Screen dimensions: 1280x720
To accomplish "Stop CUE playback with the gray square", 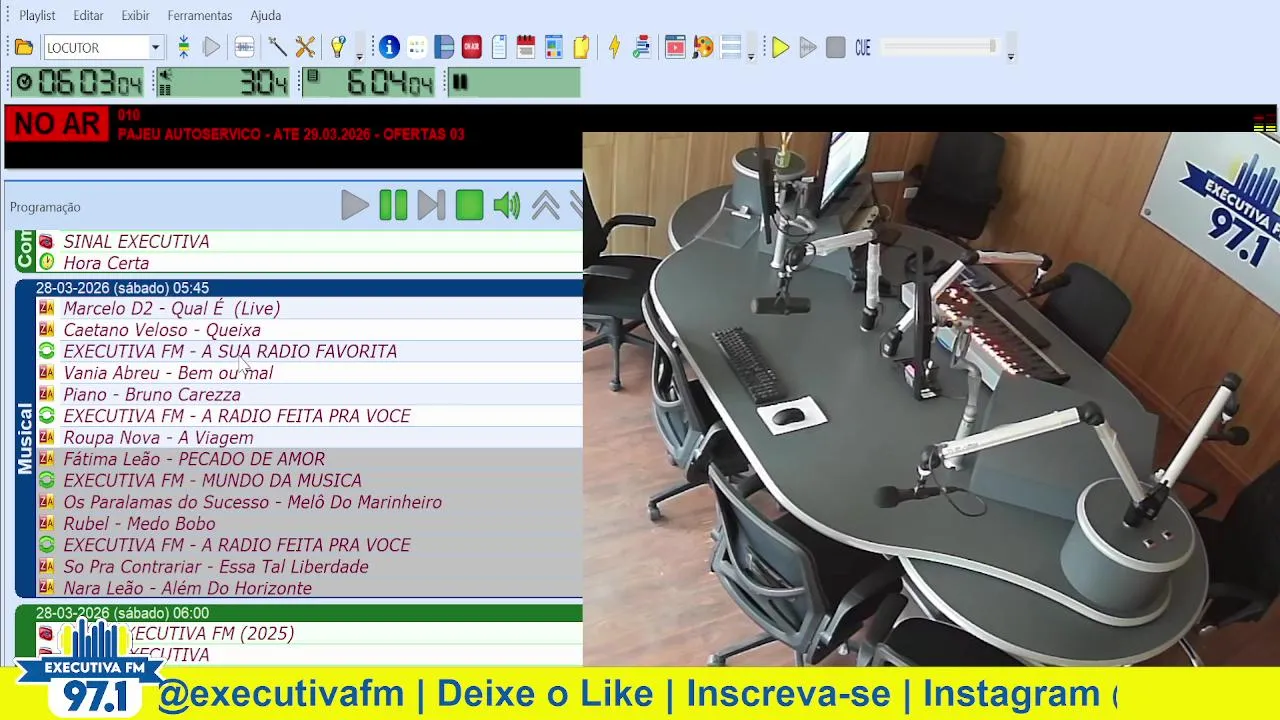I will pos(836,47).
